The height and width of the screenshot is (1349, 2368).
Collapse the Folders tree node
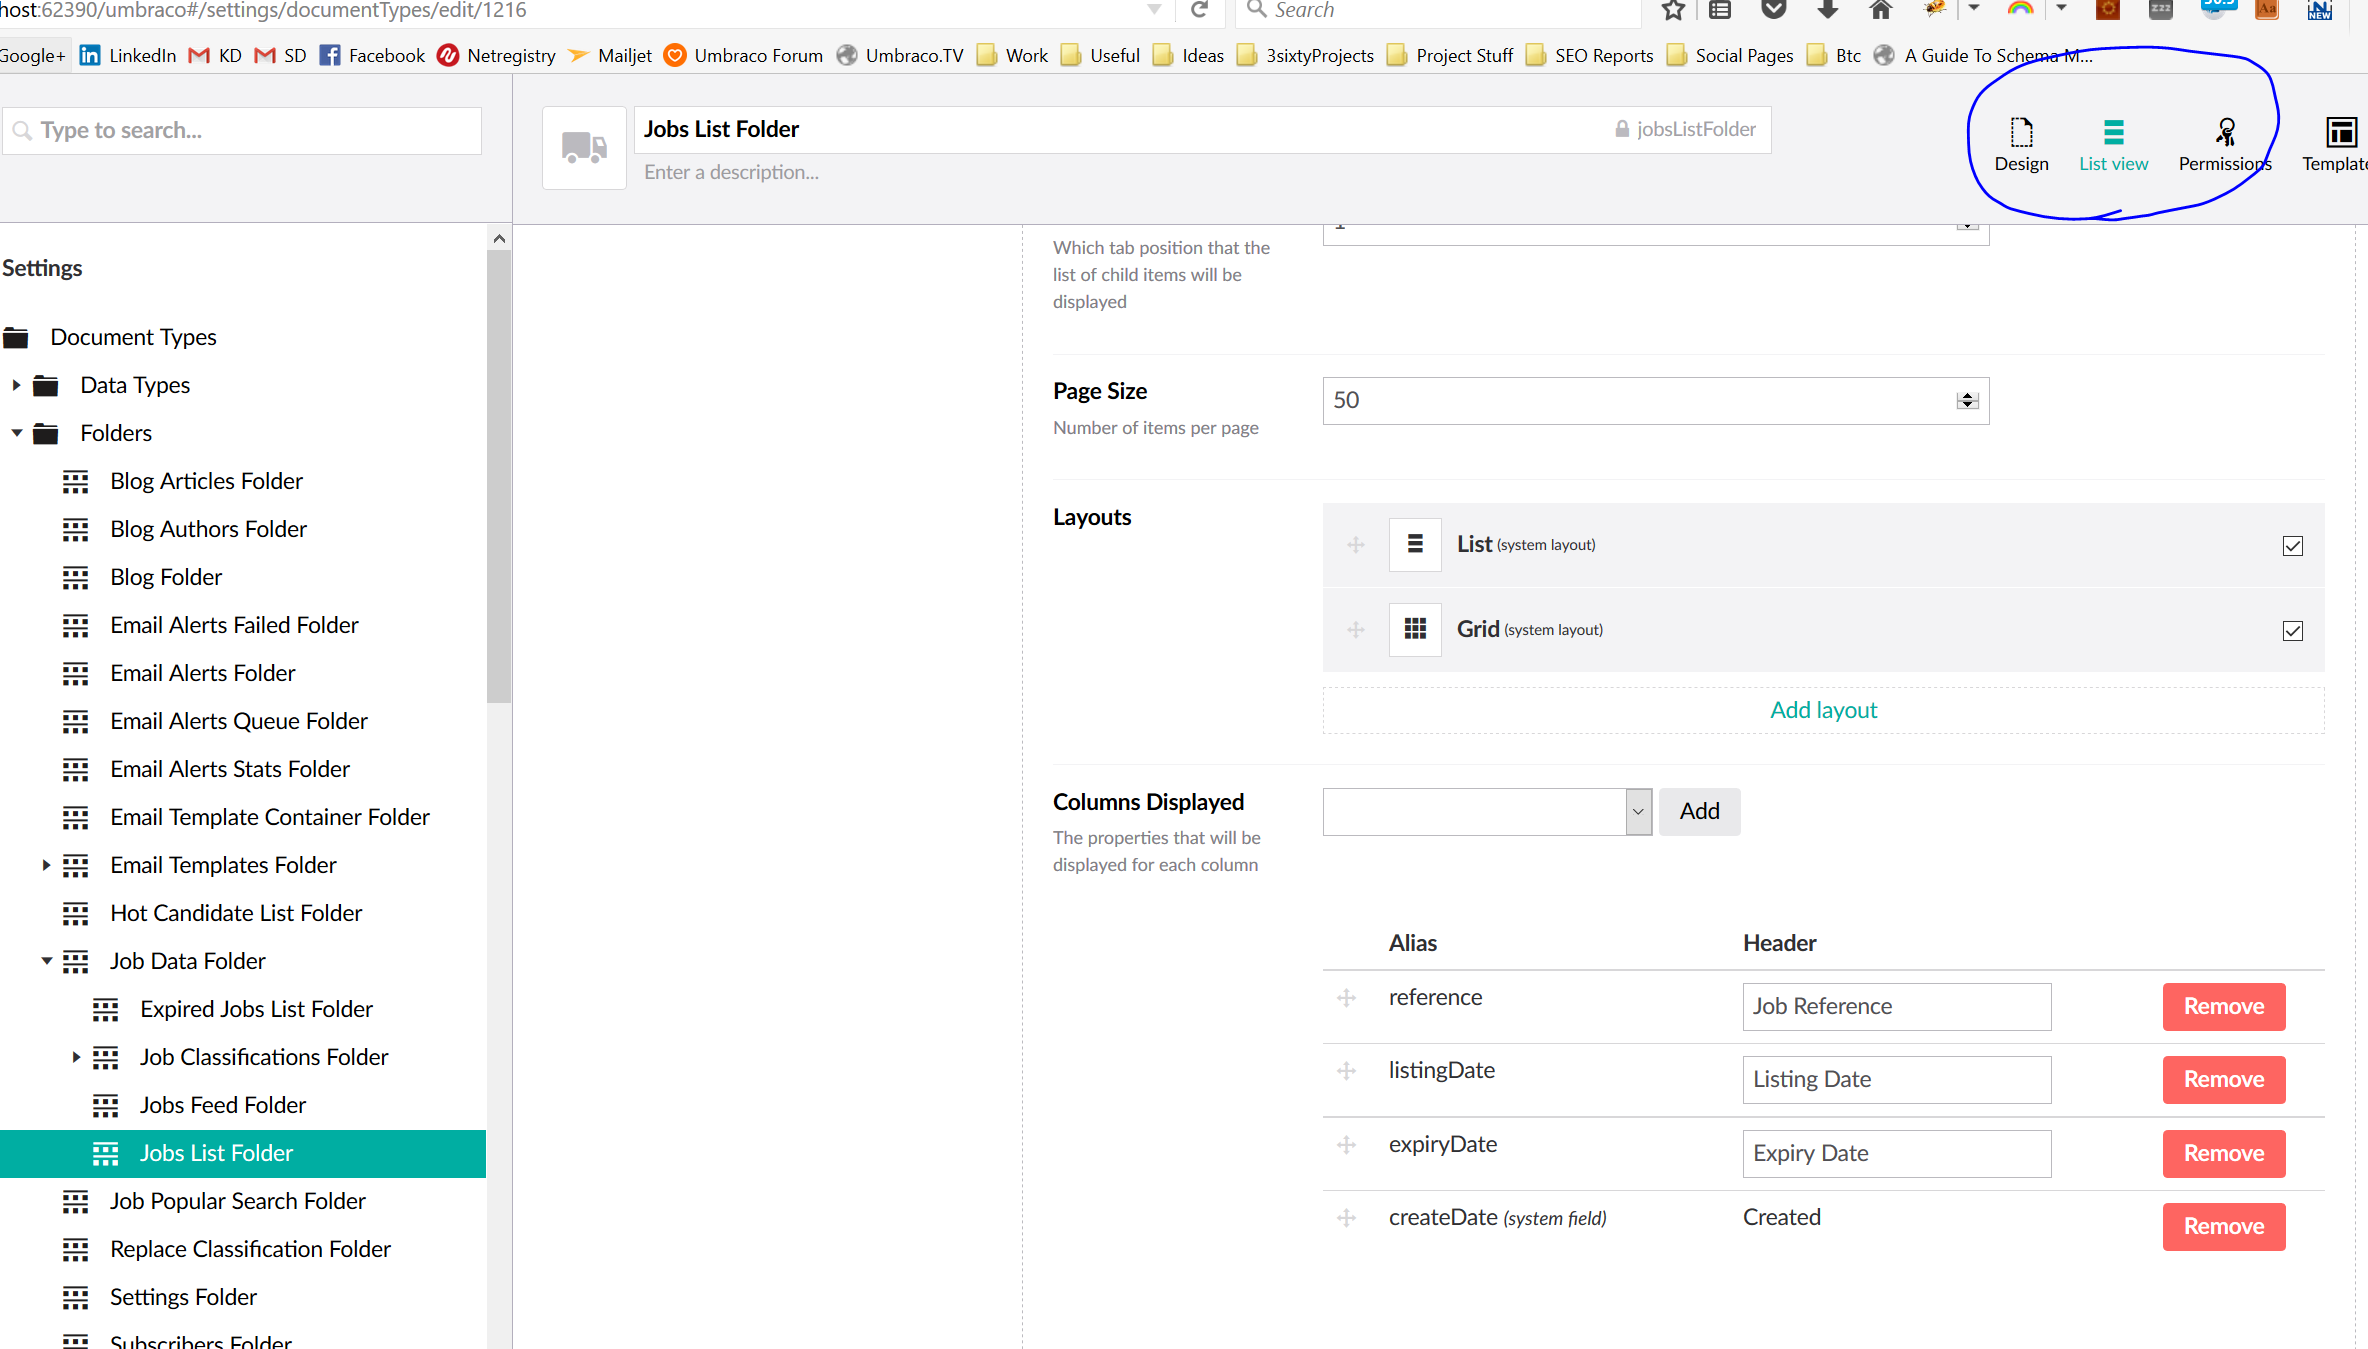coord(17,433)
